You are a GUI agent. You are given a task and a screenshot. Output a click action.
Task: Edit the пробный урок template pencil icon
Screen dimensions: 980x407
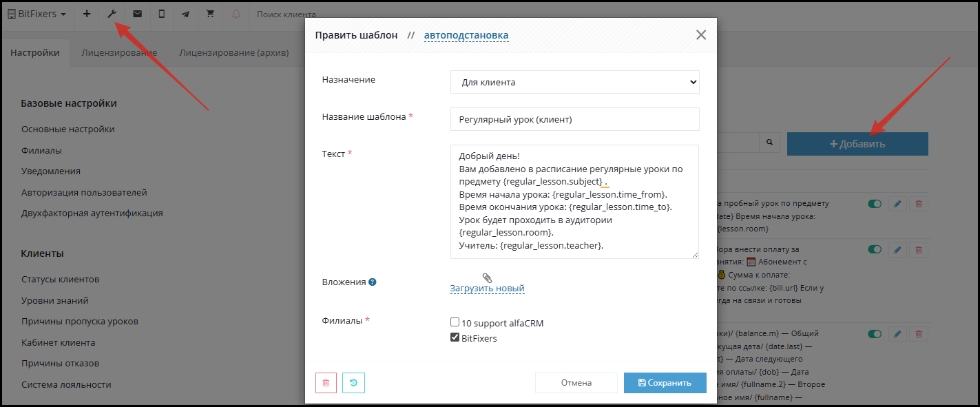[x=898, y=203]
